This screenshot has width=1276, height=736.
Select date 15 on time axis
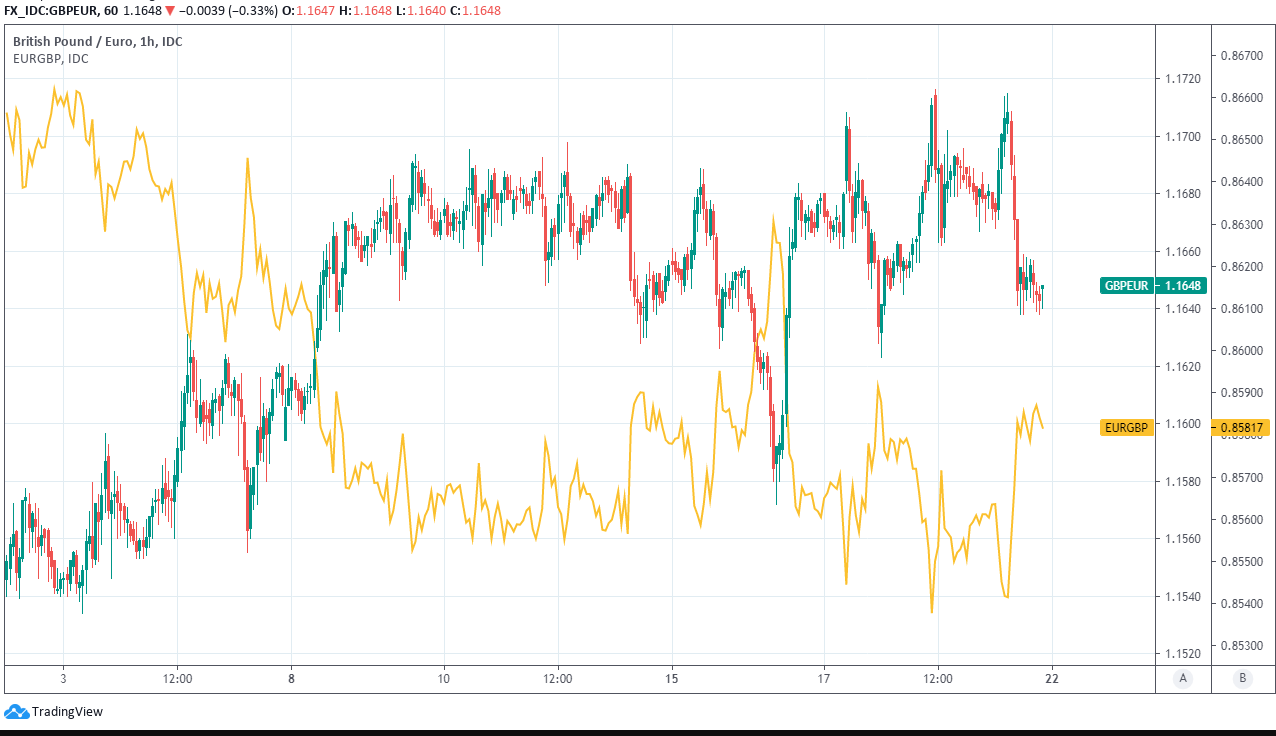click(x=672, y=678)
